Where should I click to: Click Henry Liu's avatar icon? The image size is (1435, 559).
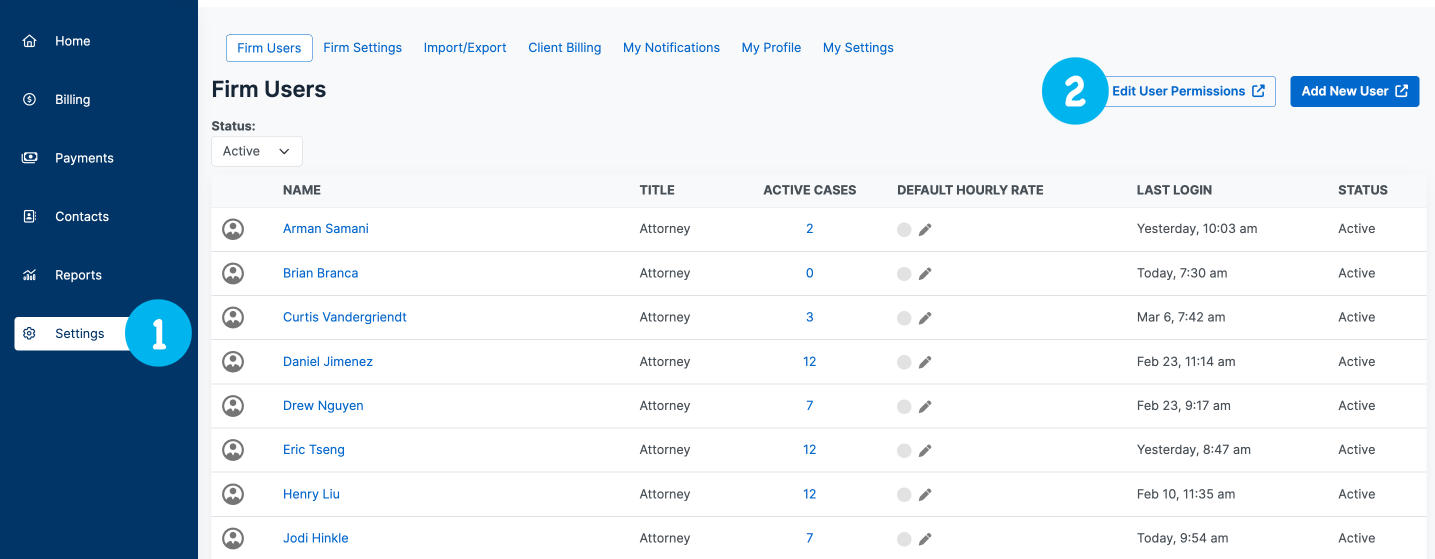[x=233, y=494]
